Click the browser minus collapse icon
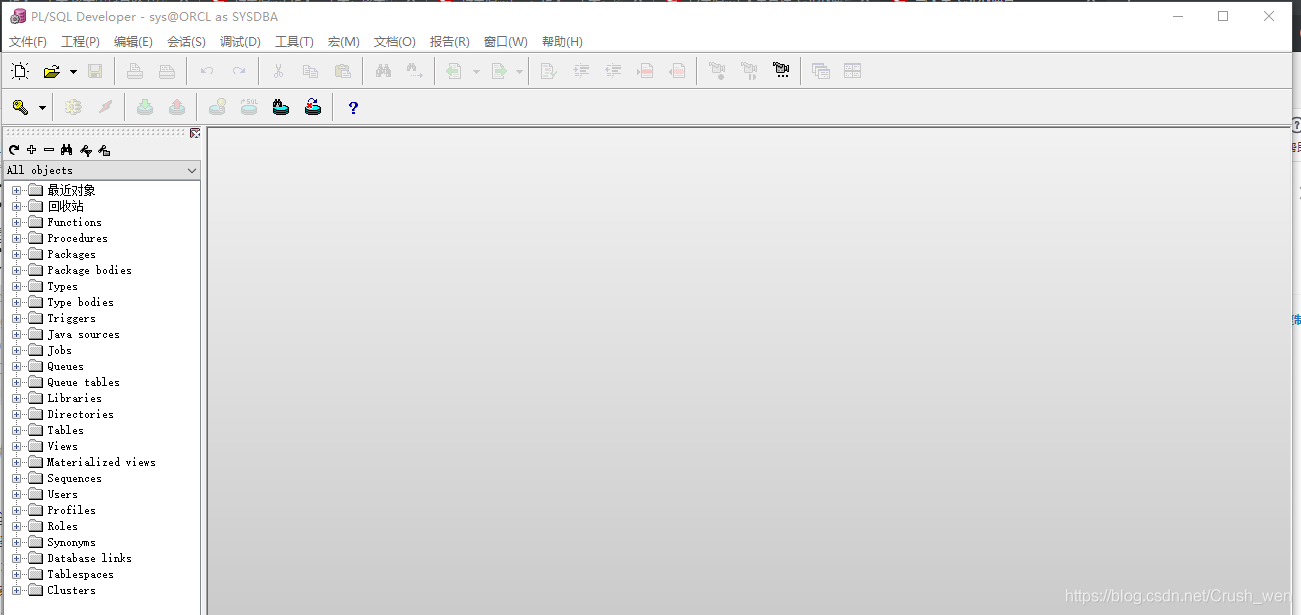The width and height of the screenshot is (1301, 615). 49,150
